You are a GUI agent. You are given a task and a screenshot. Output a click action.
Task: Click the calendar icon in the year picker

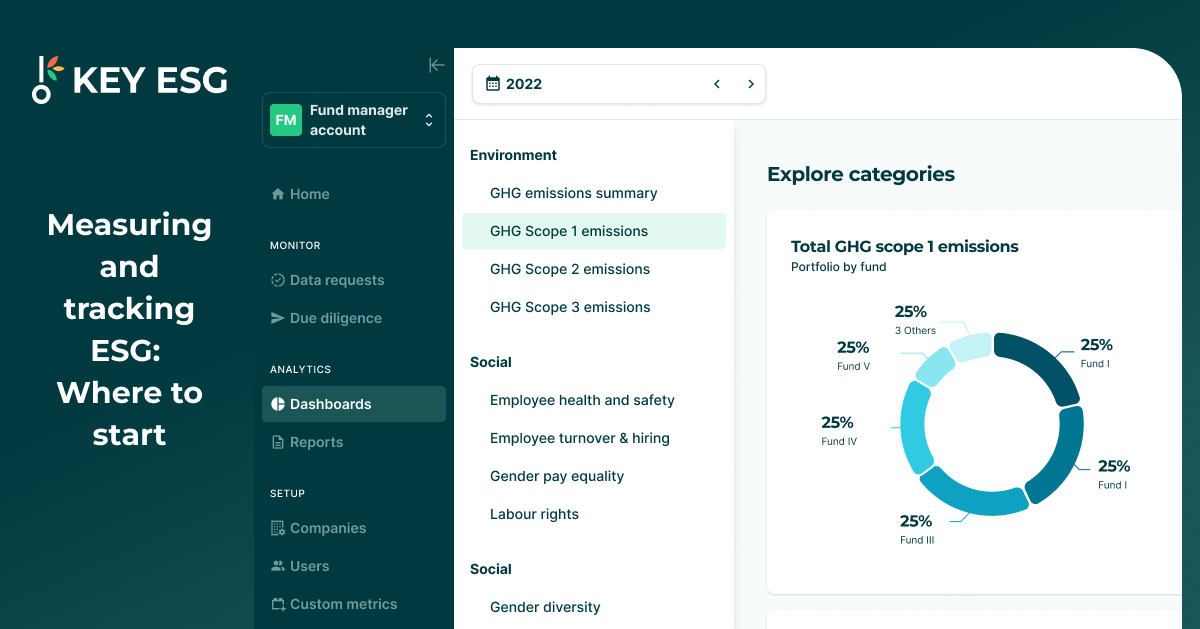pyautogui.click(x=491, y=84)
